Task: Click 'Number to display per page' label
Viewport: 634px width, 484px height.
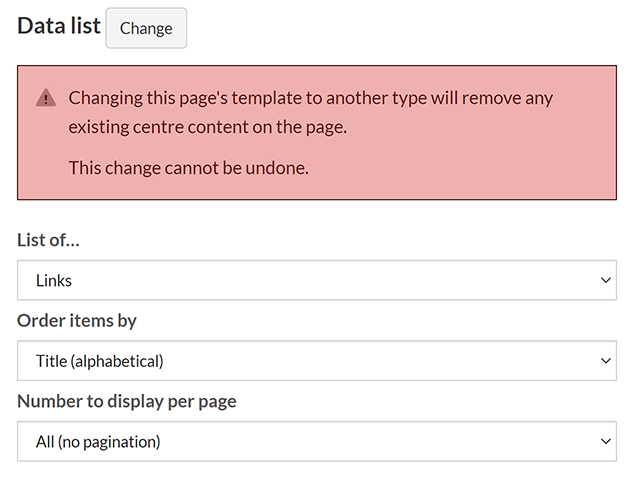Action: pyautogui.click(x=126, y=401)
